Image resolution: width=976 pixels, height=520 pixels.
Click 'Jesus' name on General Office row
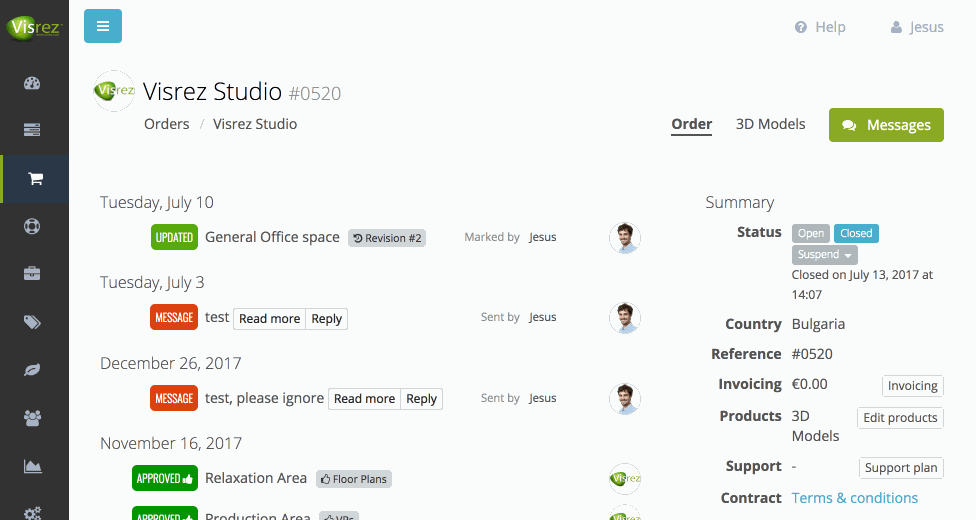(543, 237)
